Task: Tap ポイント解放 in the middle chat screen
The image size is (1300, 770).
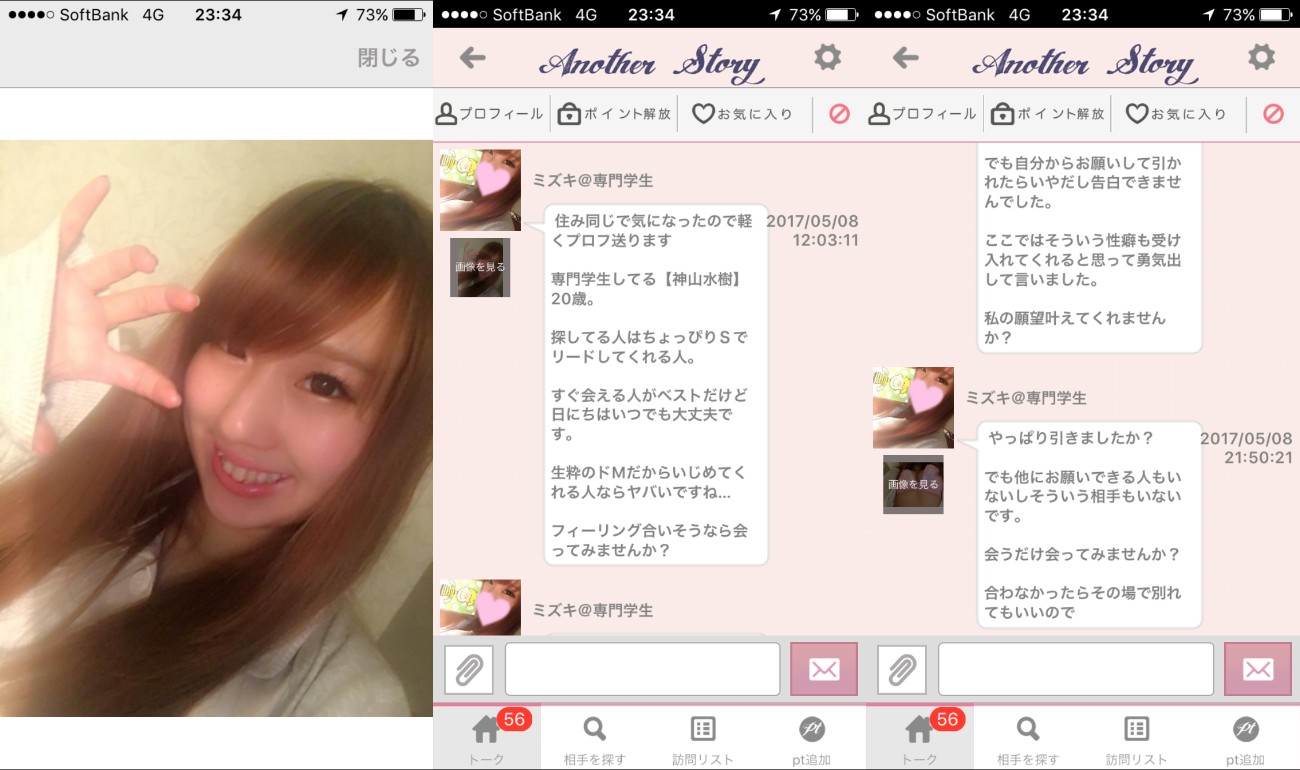Action: click(614, 114)
